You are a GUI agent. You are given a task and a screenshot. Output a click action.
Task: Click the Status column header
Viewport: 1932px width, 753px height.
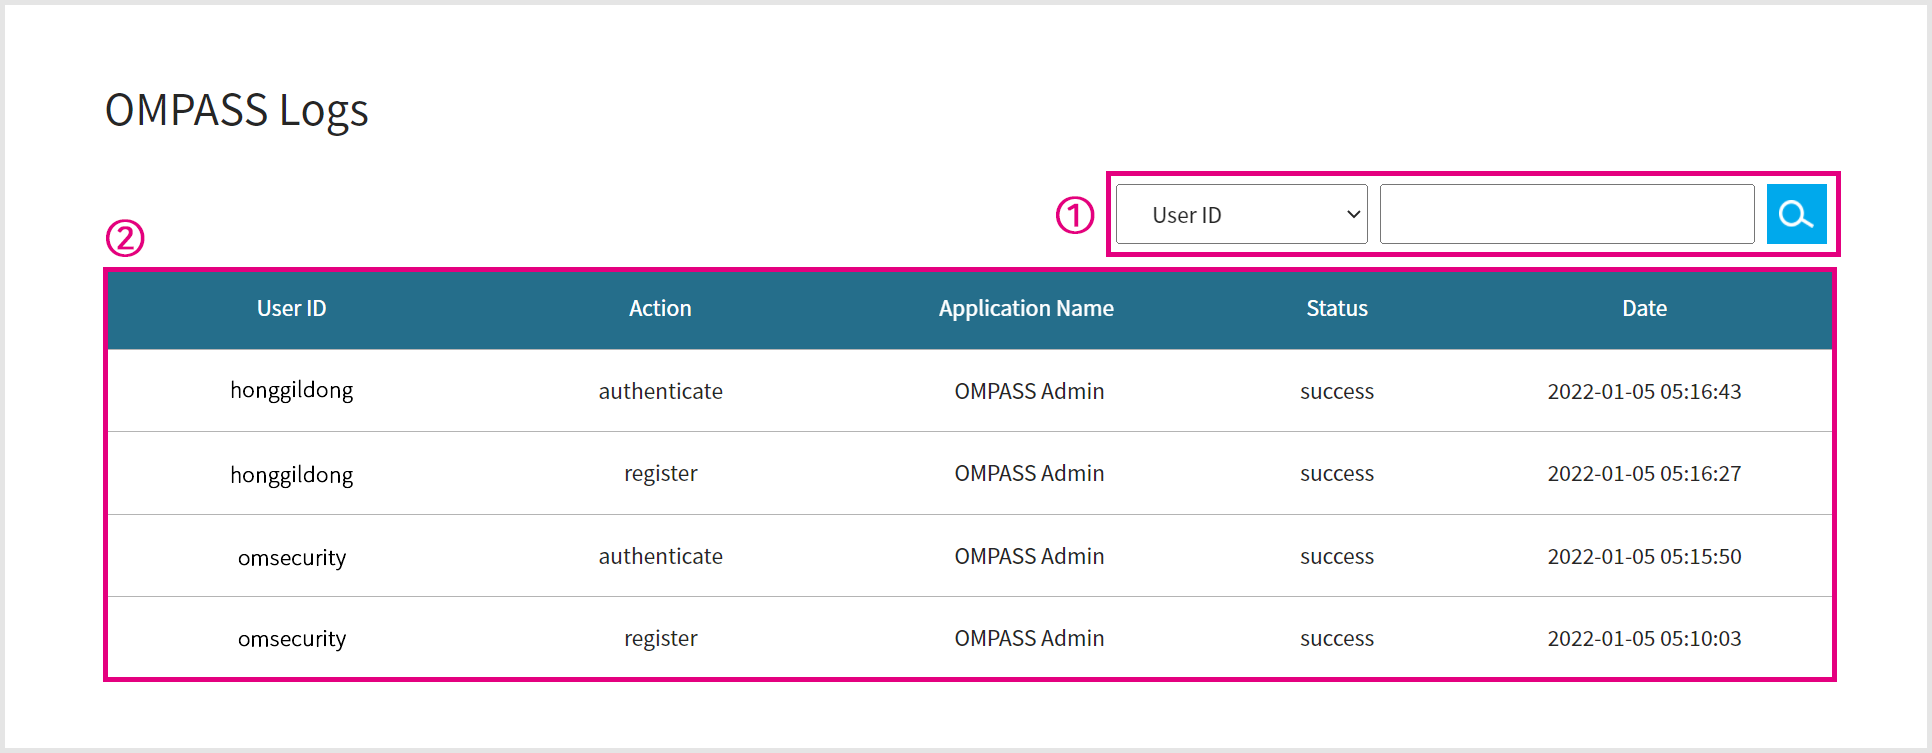(x=1336, y=309)
